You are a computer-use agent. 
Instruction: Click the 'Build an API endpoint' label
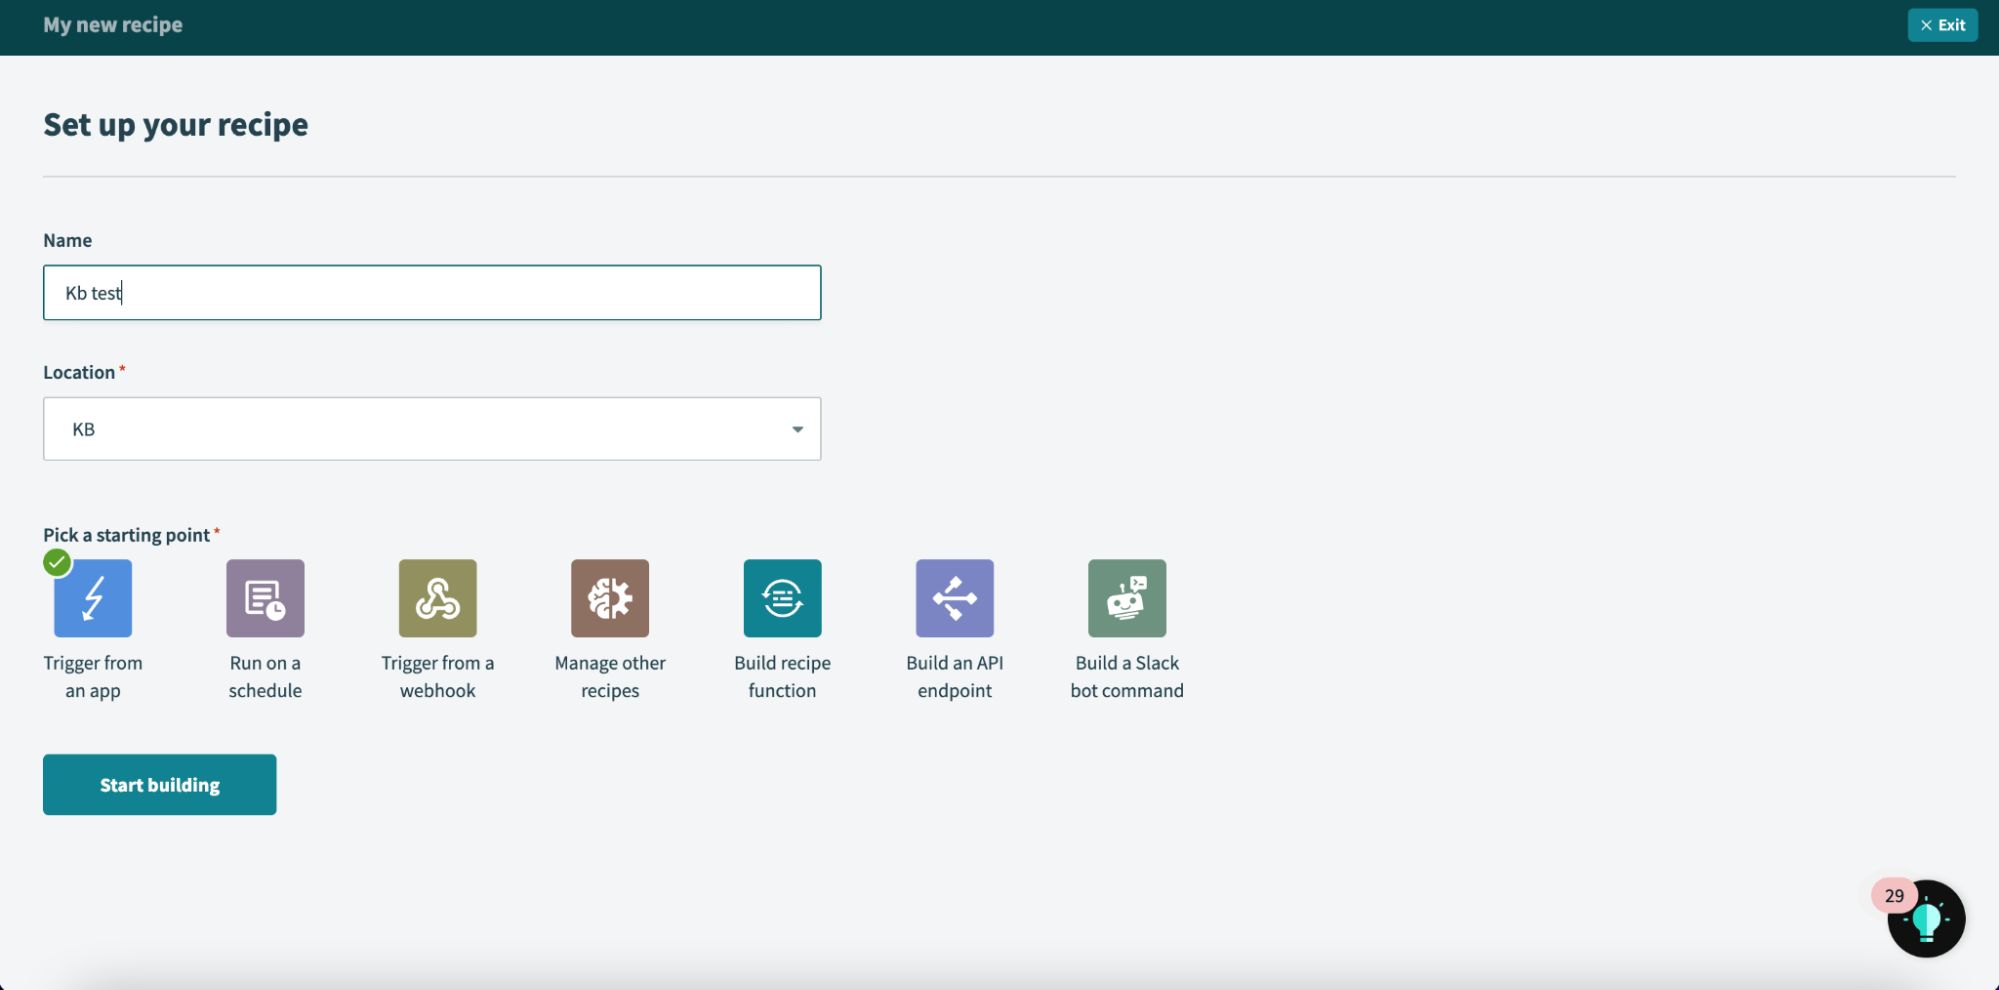[x=955, y=677]
